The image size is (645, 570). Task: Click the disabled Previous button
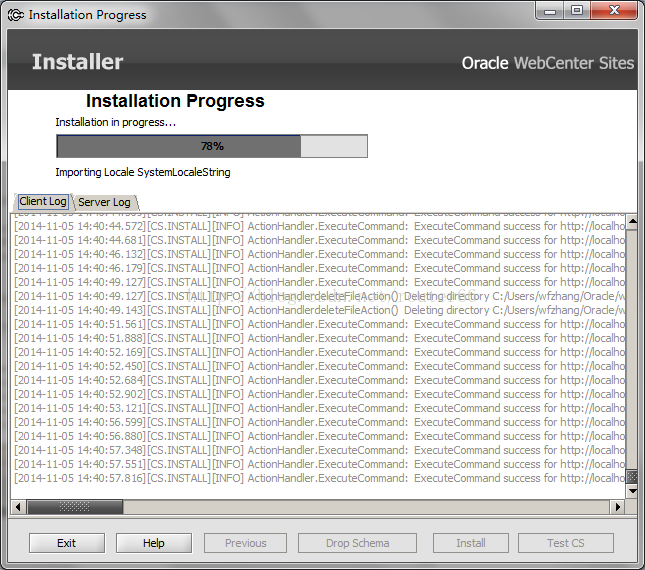click(245, 543)
